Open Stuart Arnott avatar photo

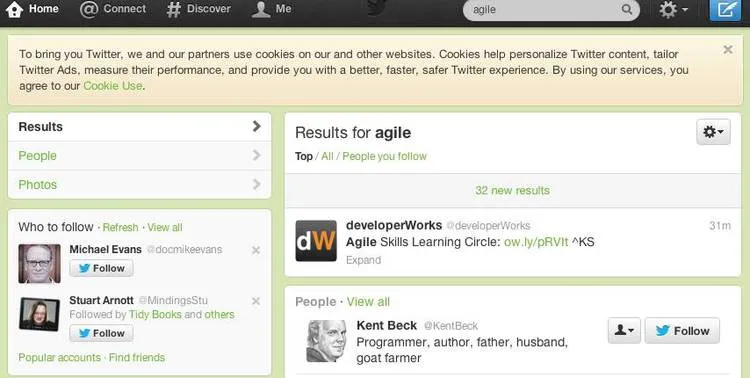pyautogui.click(x=40, y=314)
